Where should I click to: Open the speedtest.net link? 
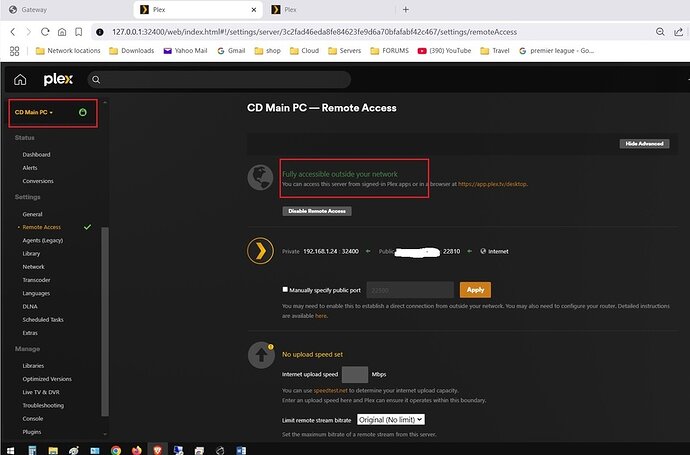[330, 390]
